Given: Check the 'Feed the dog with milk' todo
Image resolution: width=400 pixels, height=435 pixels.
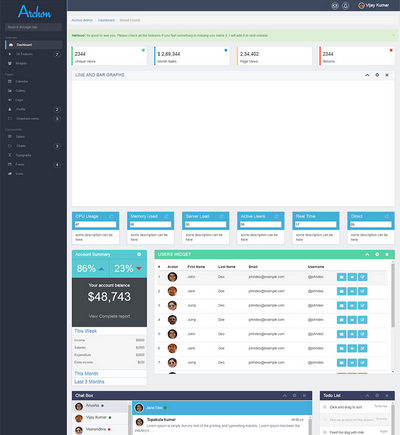Looking at the screenshot, I should click(x=325, y=432).
